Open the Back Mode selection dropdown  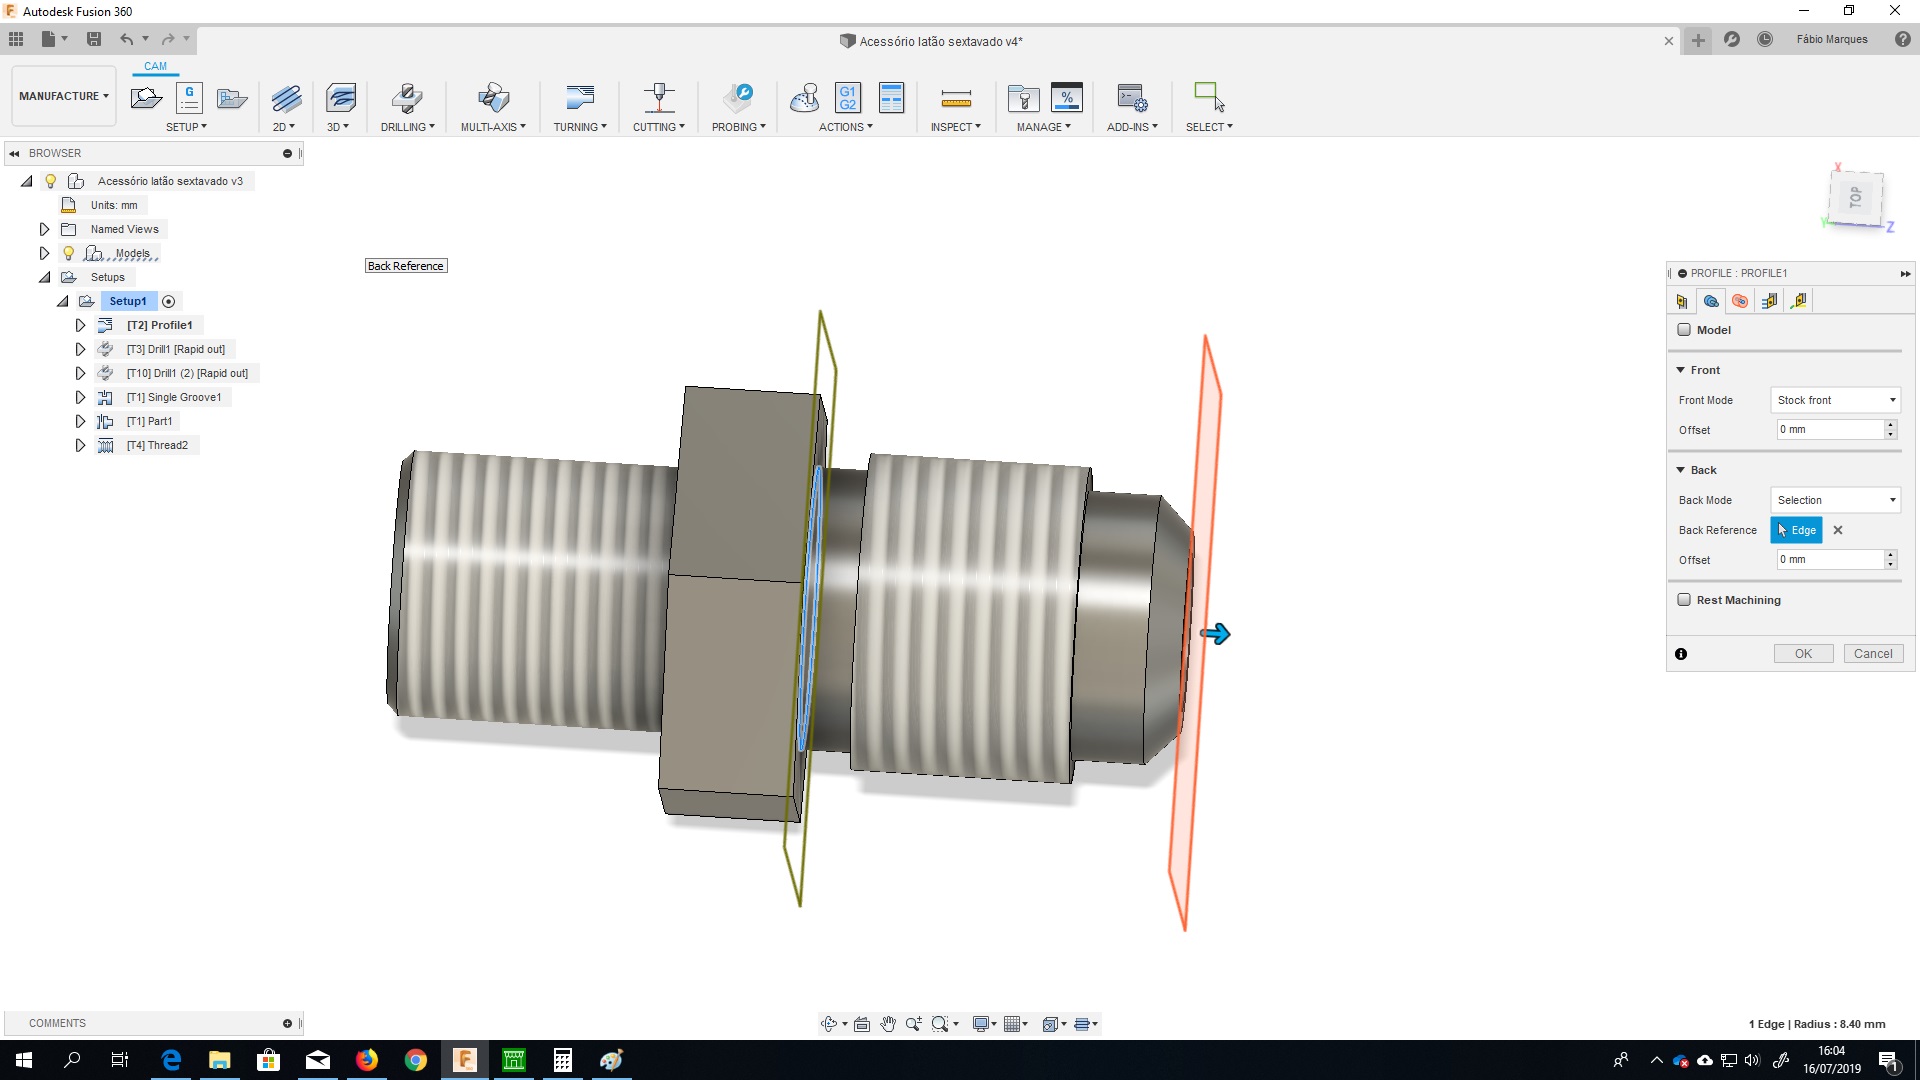(1836, 499)
